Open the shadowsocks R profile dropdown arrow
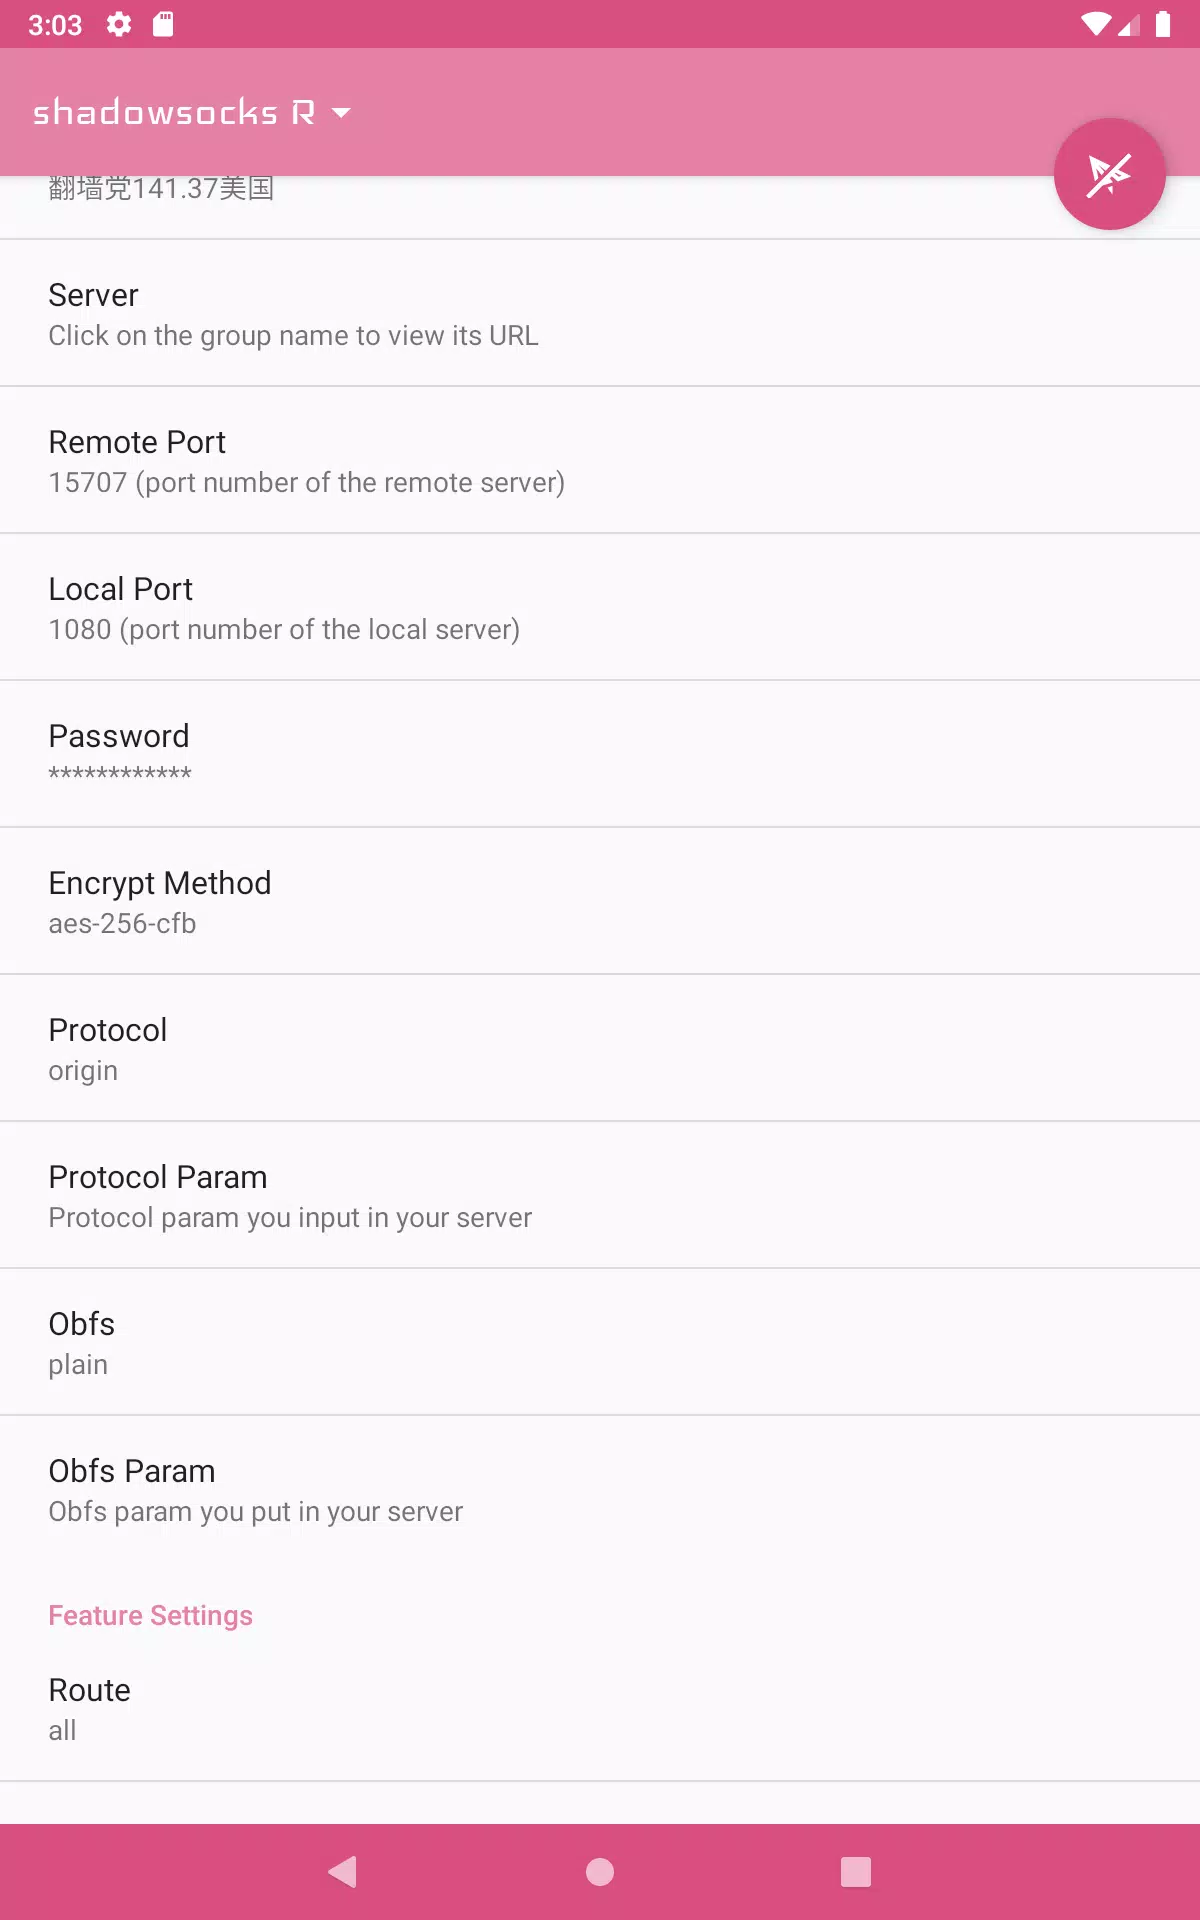 pos(341,113)
